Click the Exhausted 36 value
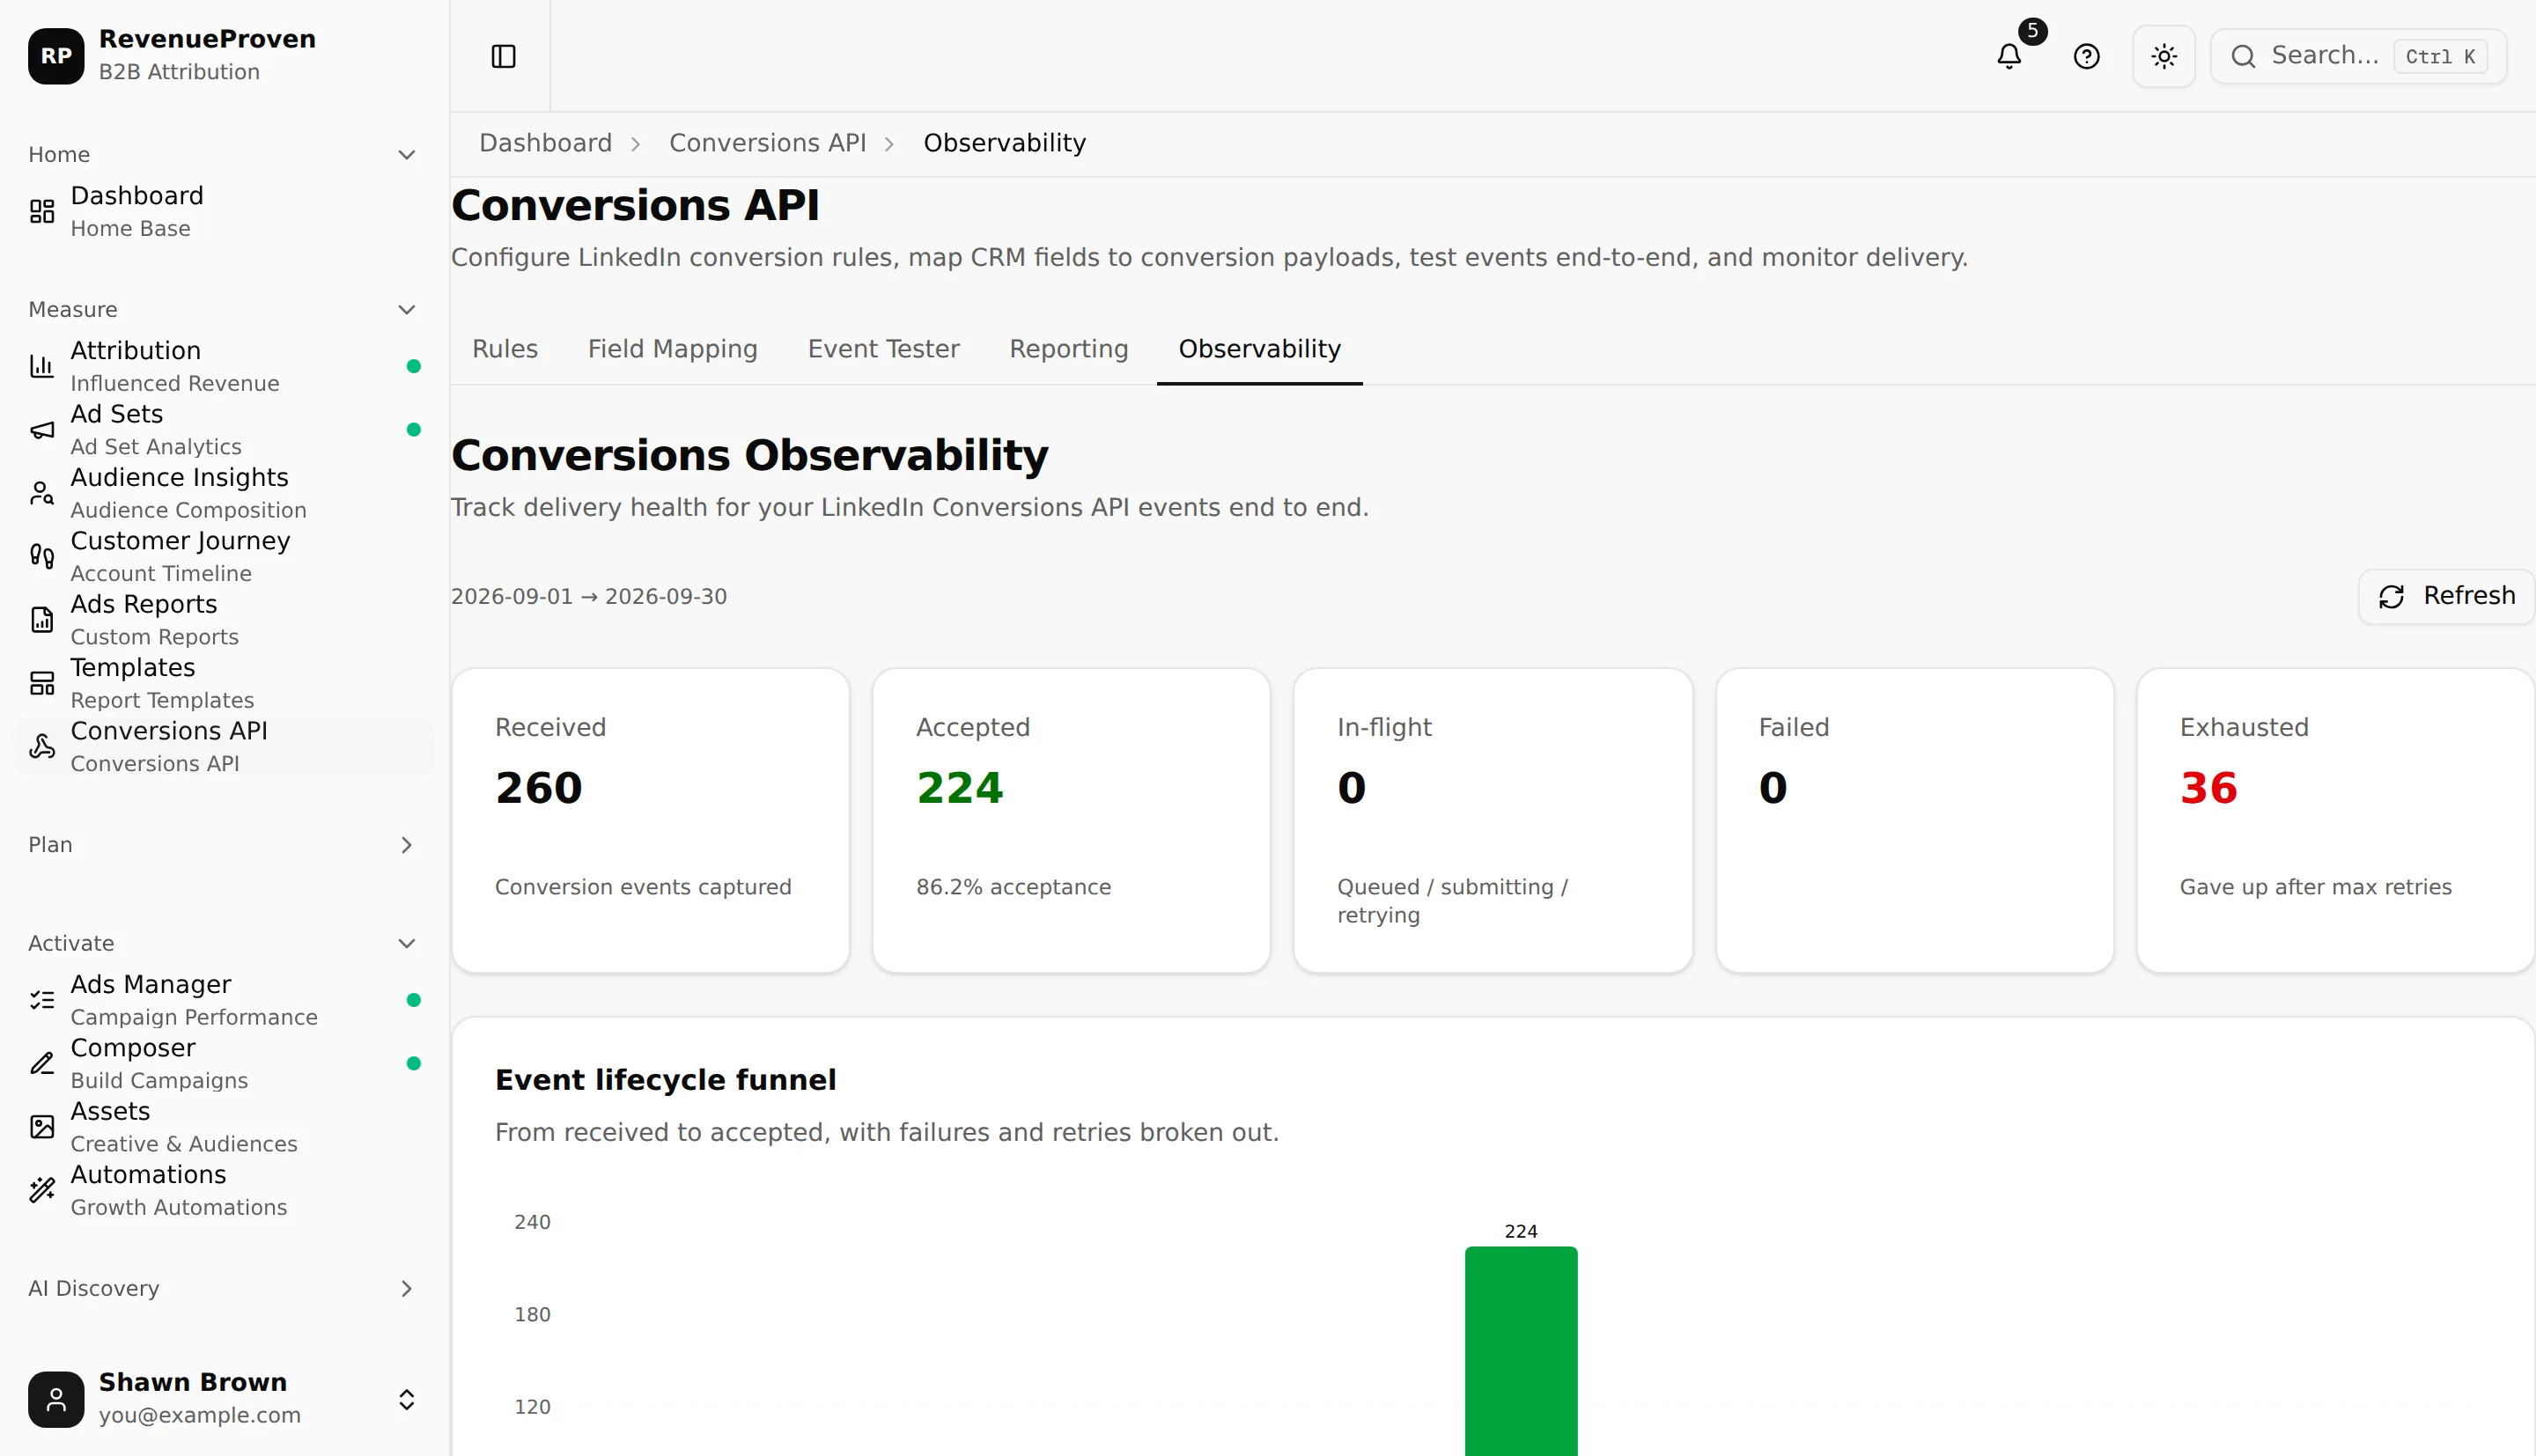Viewport: 2536px width, 1456px height. pos(2208,788)
